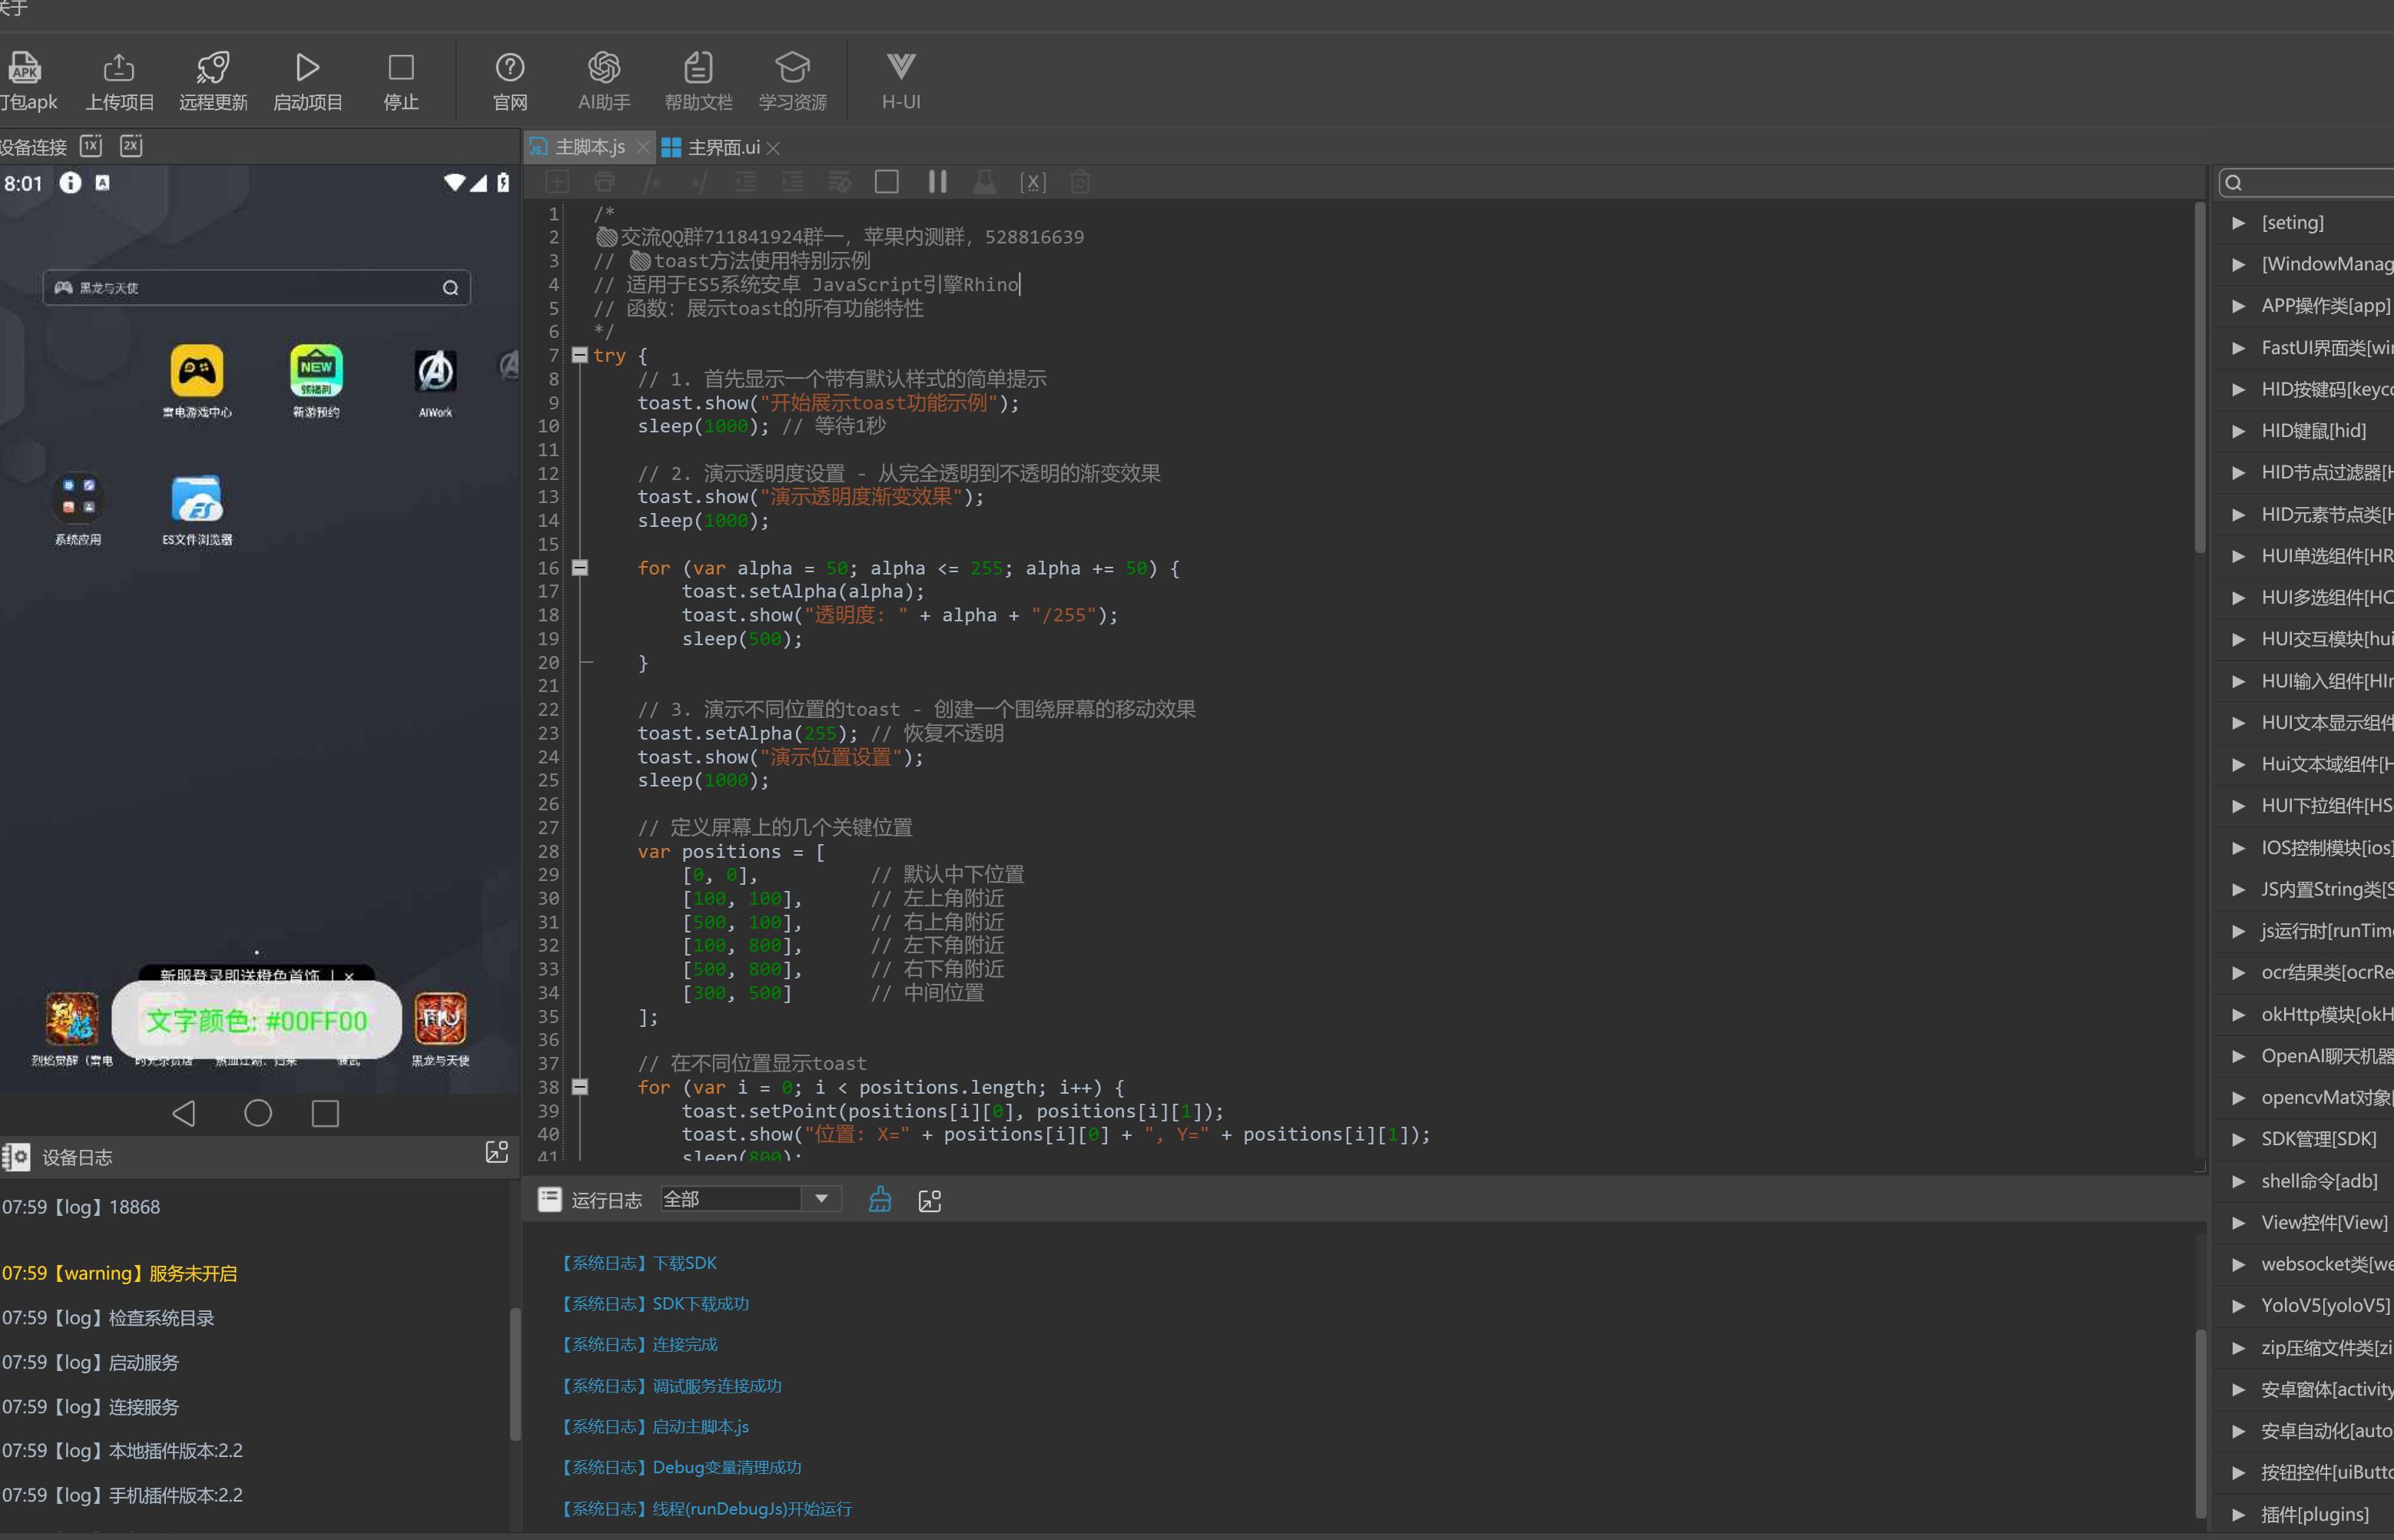Expand the [seting] tree node
Viewport: 2394px width, 1540px height.
click(x=2239, y=223)
